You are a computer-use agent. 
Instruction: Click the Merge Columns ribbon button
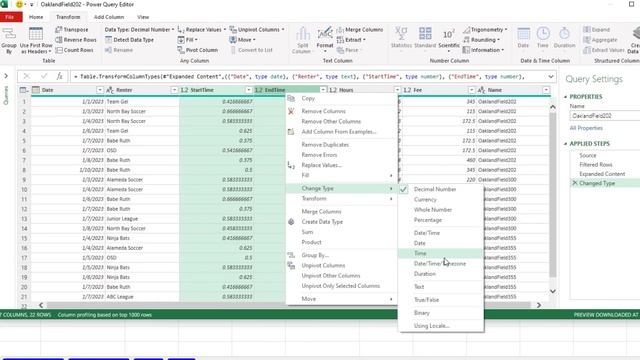pos(360,30)
